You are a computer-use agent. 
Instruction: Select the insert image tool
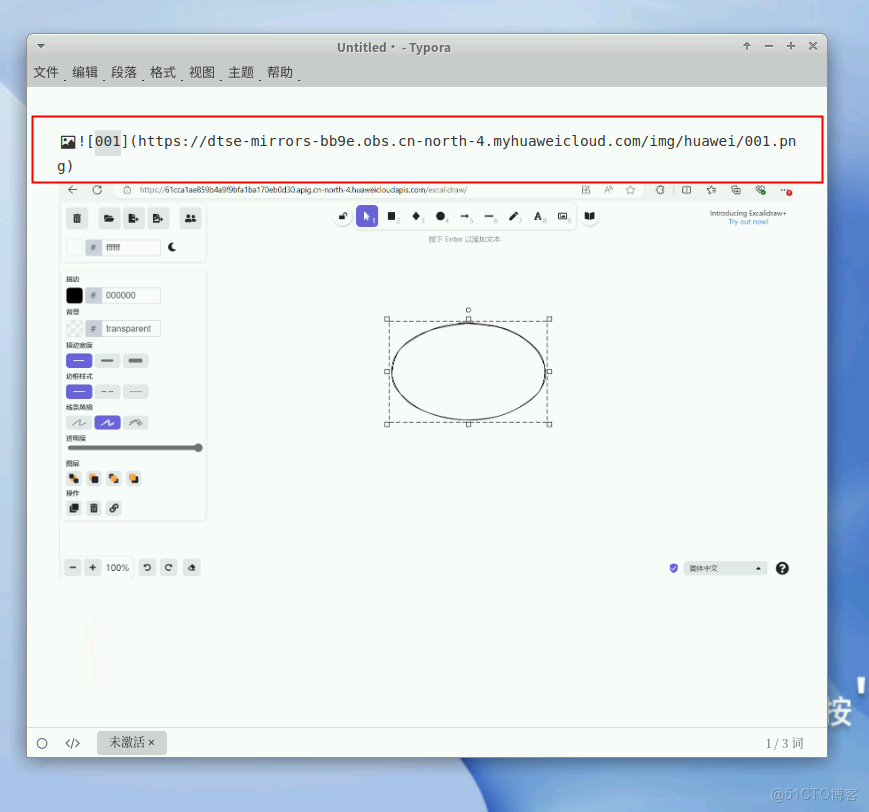point(563,216)
